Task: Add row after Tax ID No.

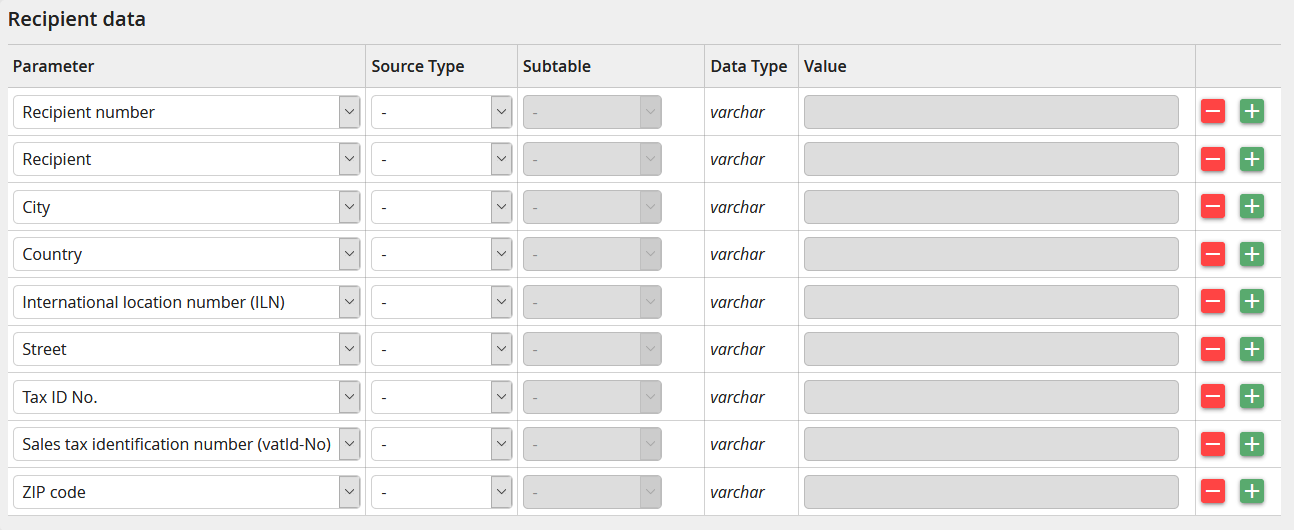Action: click(1252, 396)
